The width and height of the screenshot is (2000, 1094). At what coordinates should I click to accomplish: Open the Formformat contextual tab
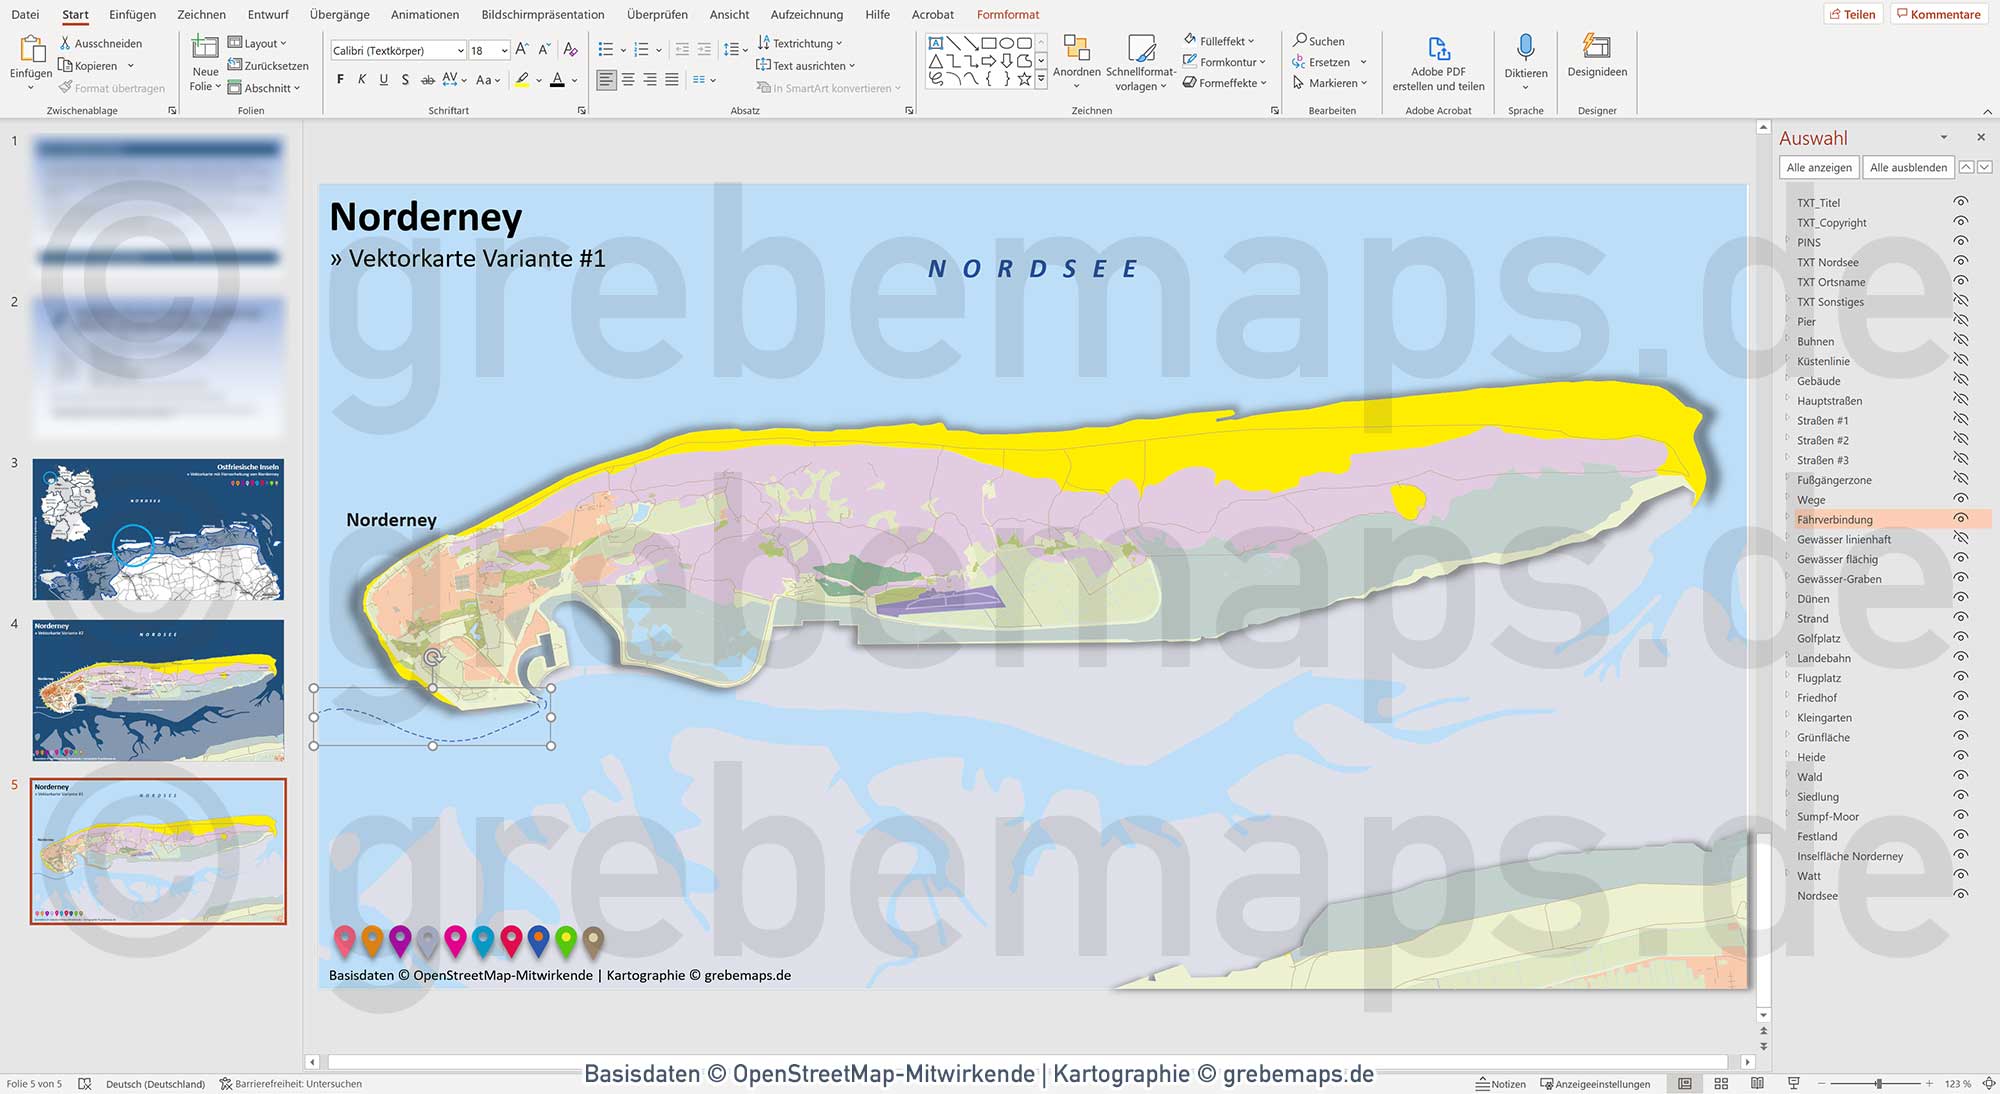[1008, 14]
